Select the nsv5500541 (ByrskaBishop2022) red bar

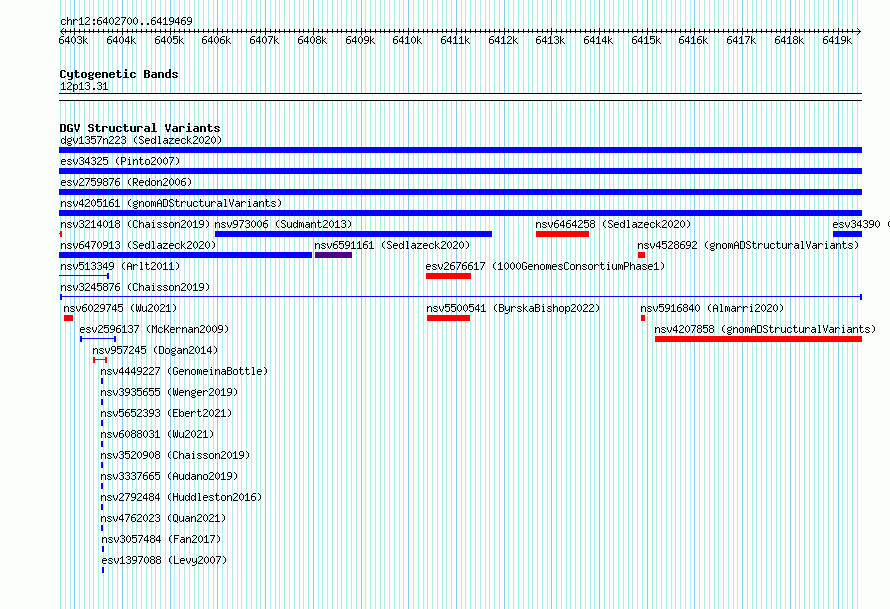[448, 318]
